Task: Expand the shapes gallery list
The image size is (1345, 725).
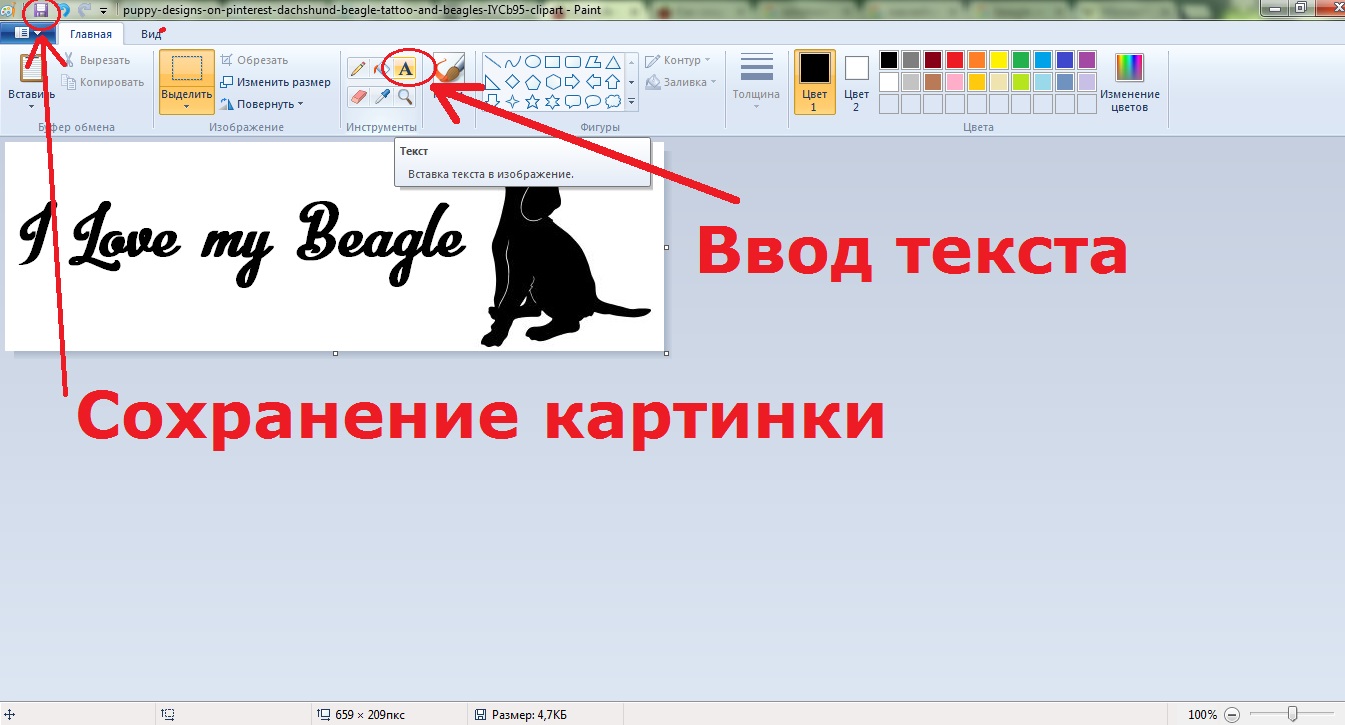Action: [x=632, y=101]
